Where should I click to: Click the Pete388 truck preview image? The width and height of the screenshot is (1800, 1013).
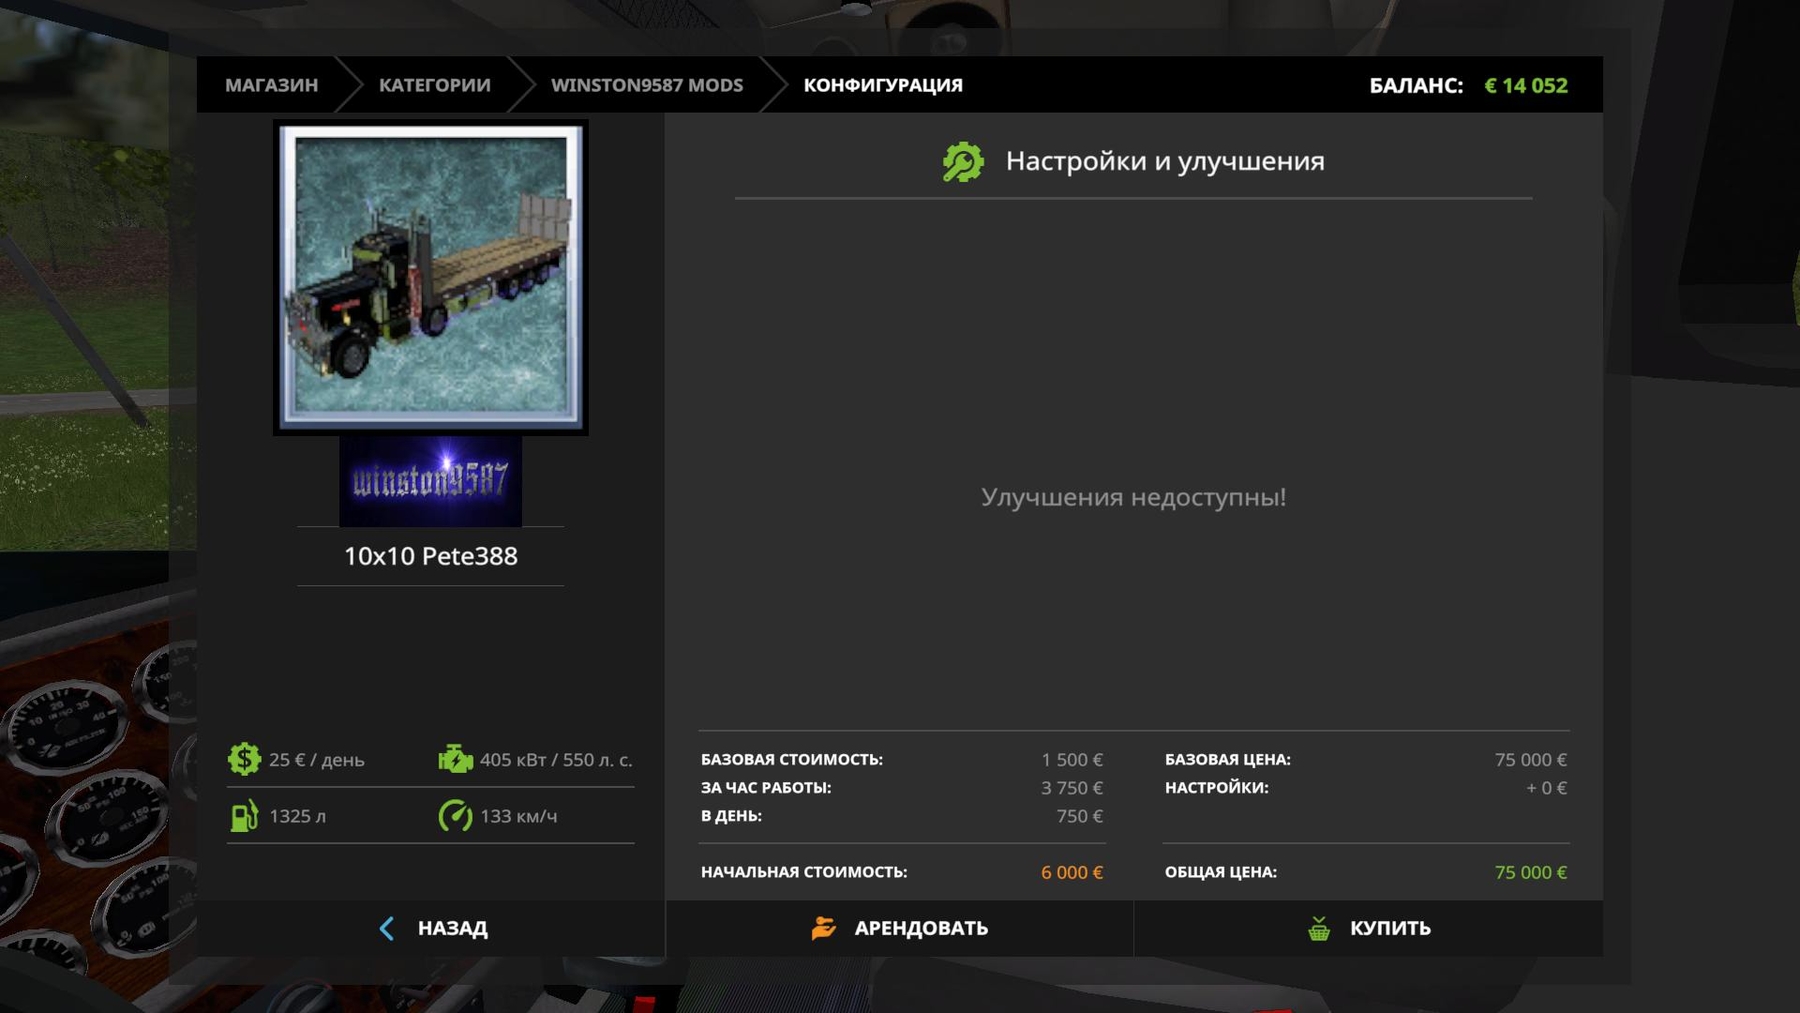[431, 277]
